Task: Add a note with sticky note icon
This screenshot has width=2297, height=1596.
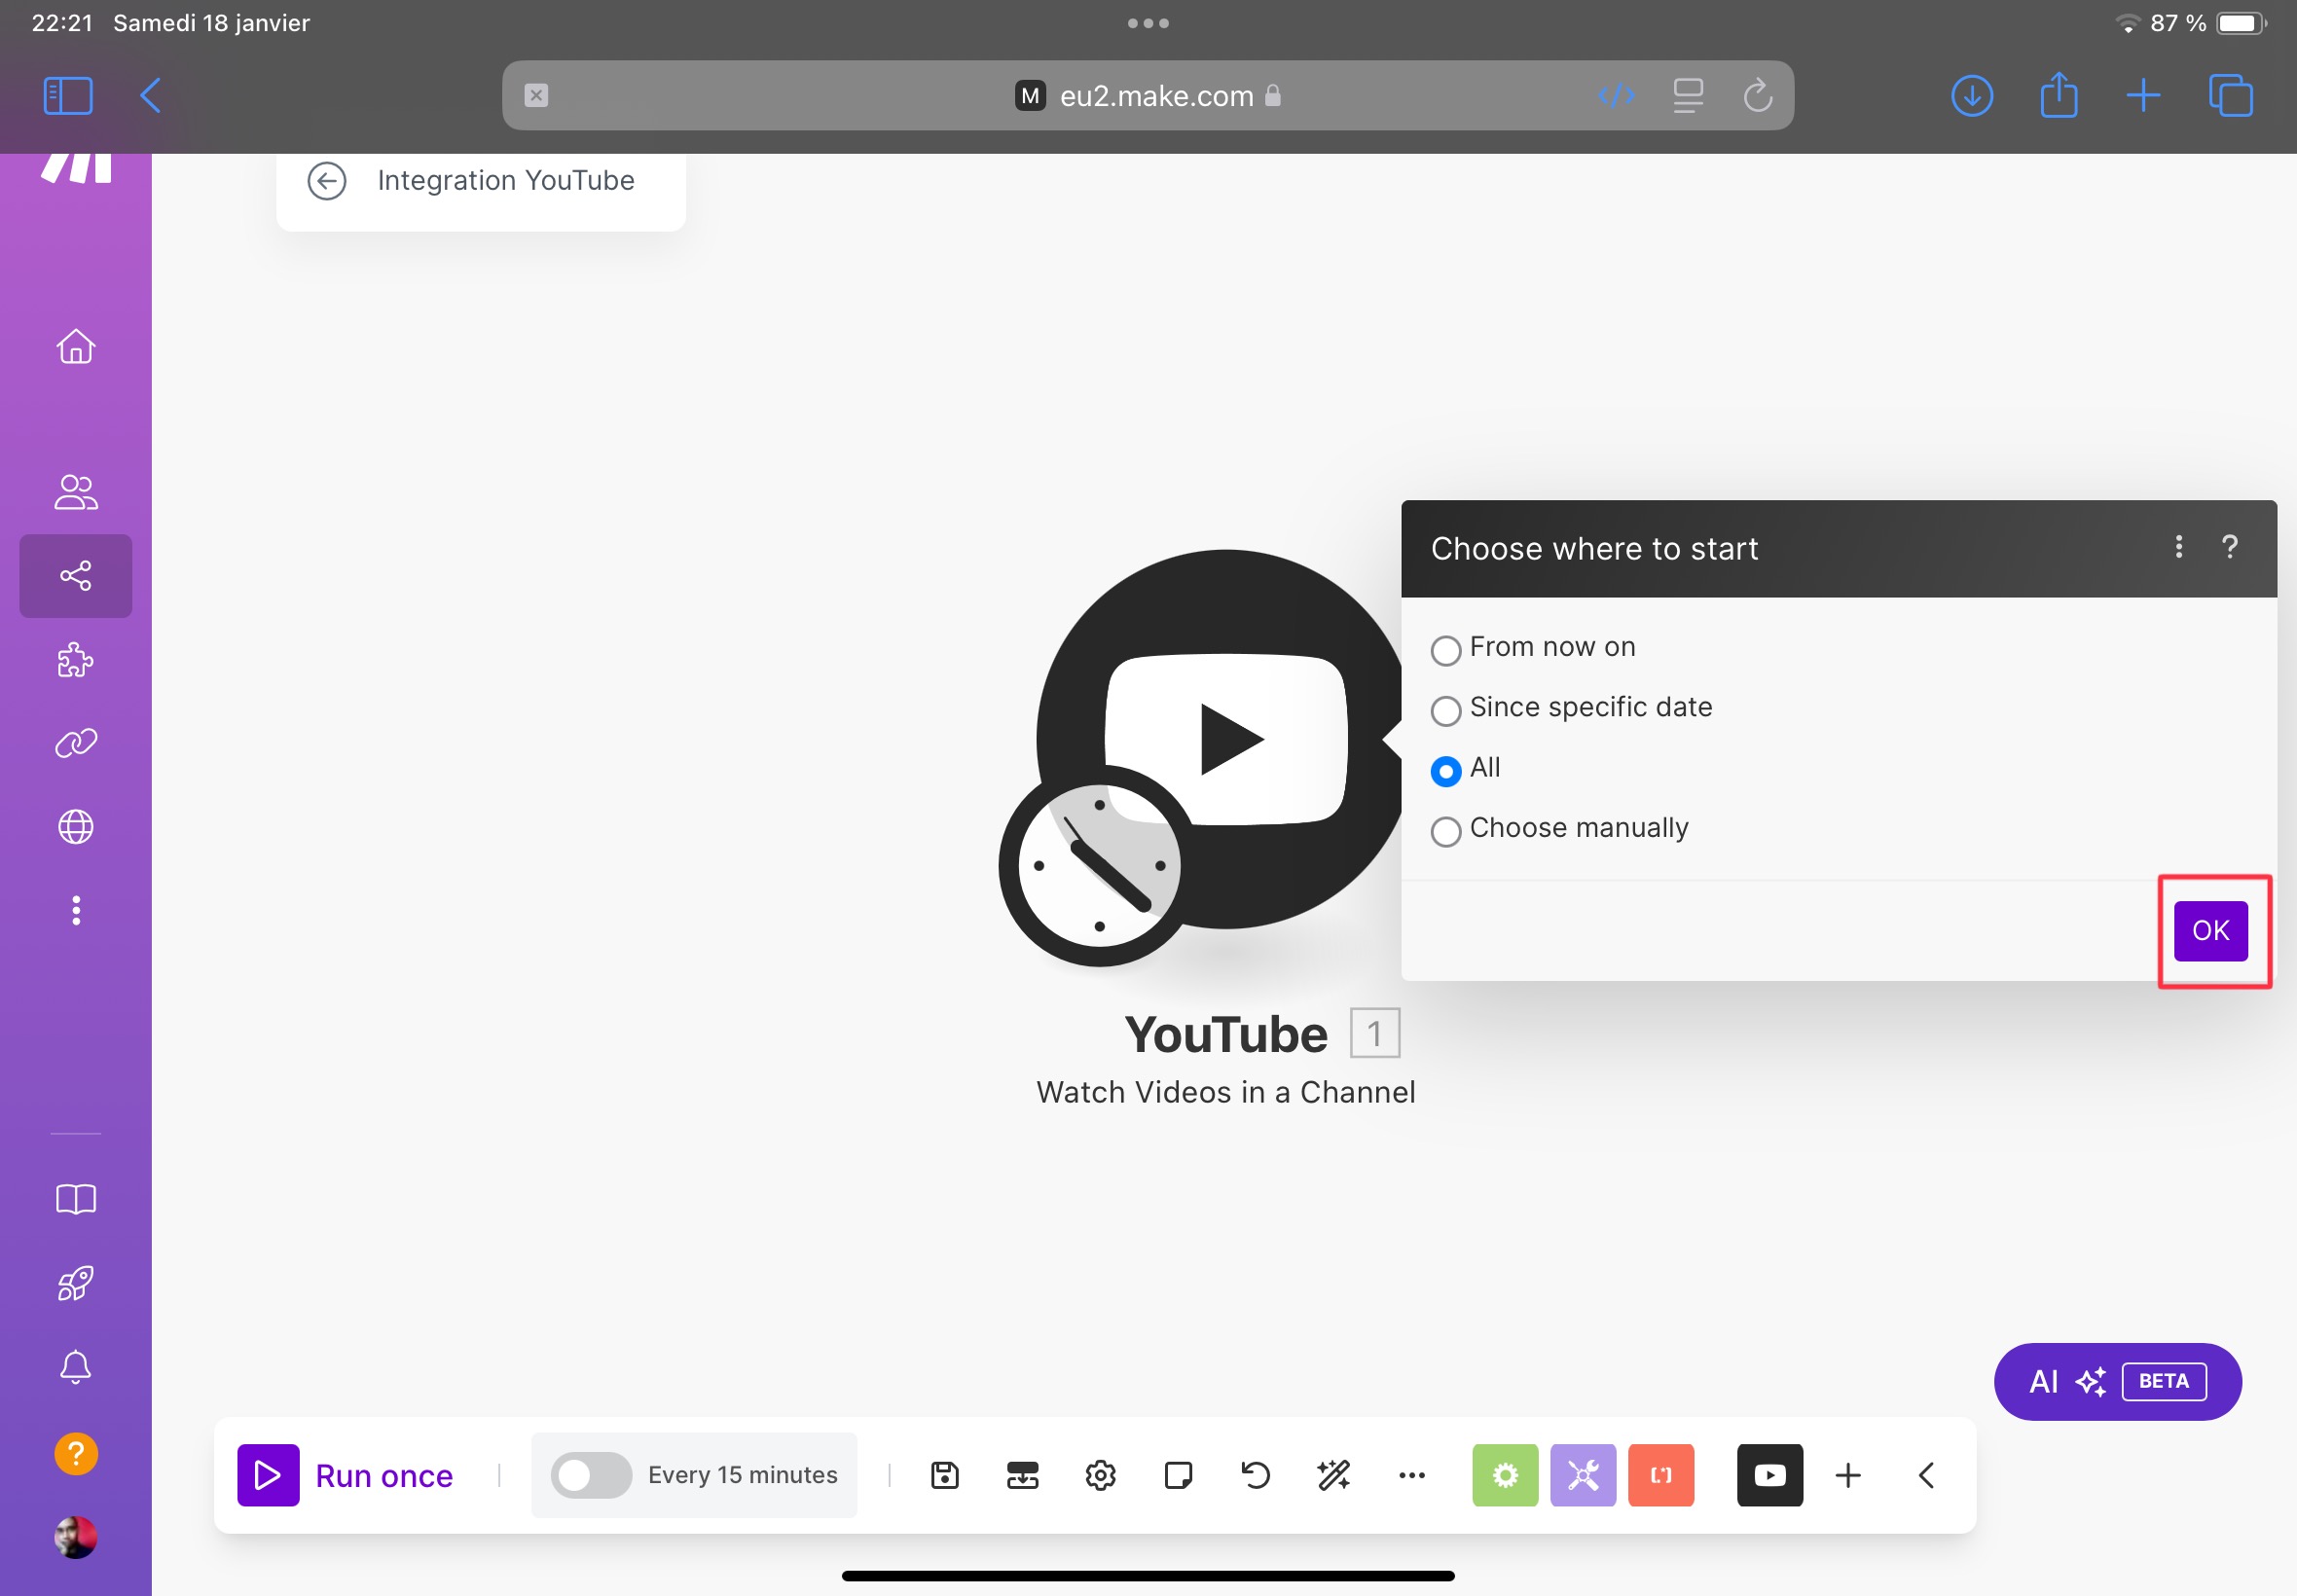Action: (1179, 1475)
